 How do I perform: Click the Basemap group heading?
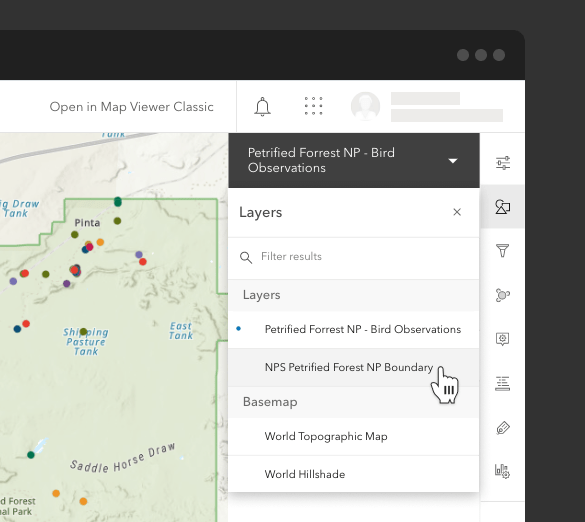click(270, 402)
